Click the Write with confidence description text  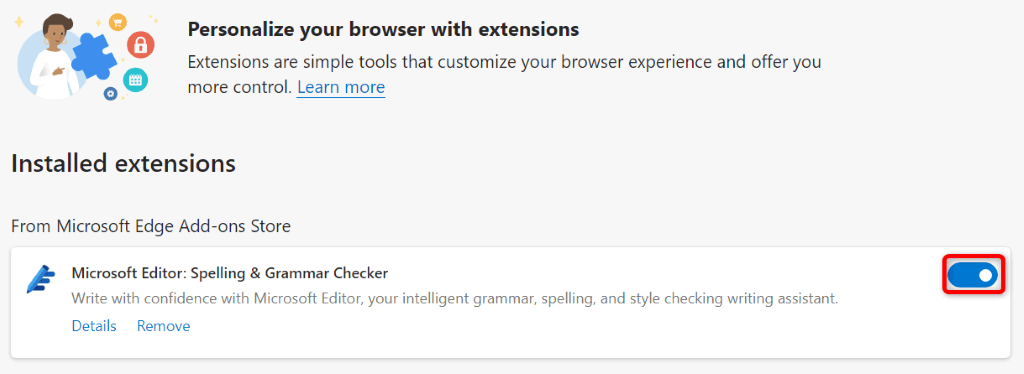[455, 300]
